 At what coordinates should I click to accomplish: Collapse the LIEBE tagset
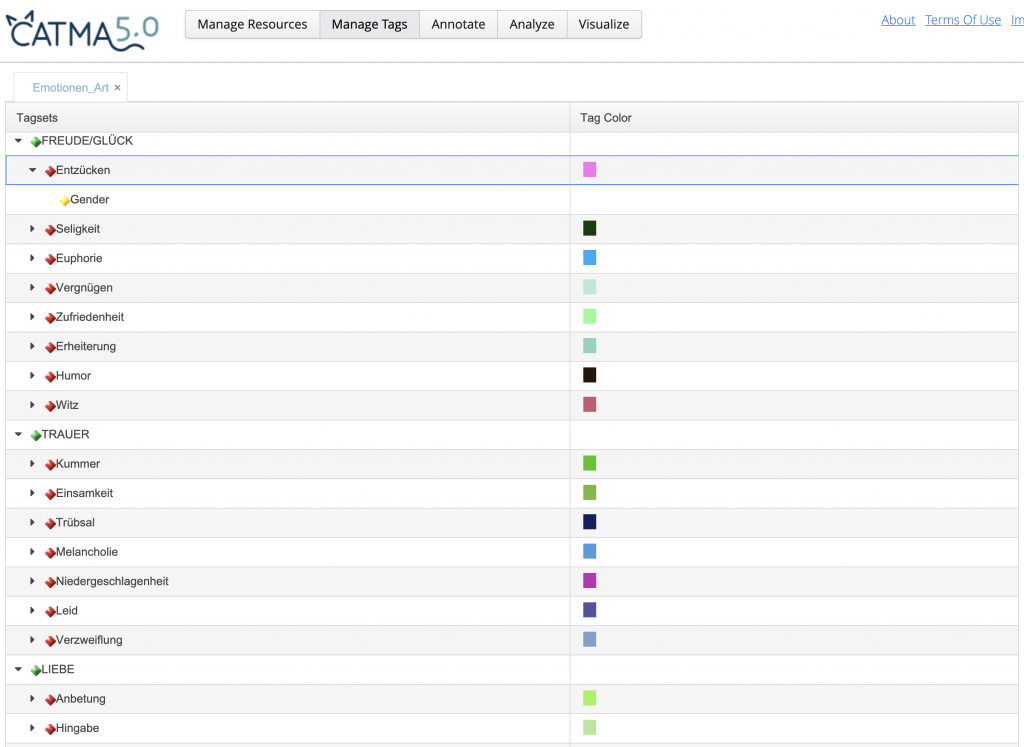click(18, 669)
